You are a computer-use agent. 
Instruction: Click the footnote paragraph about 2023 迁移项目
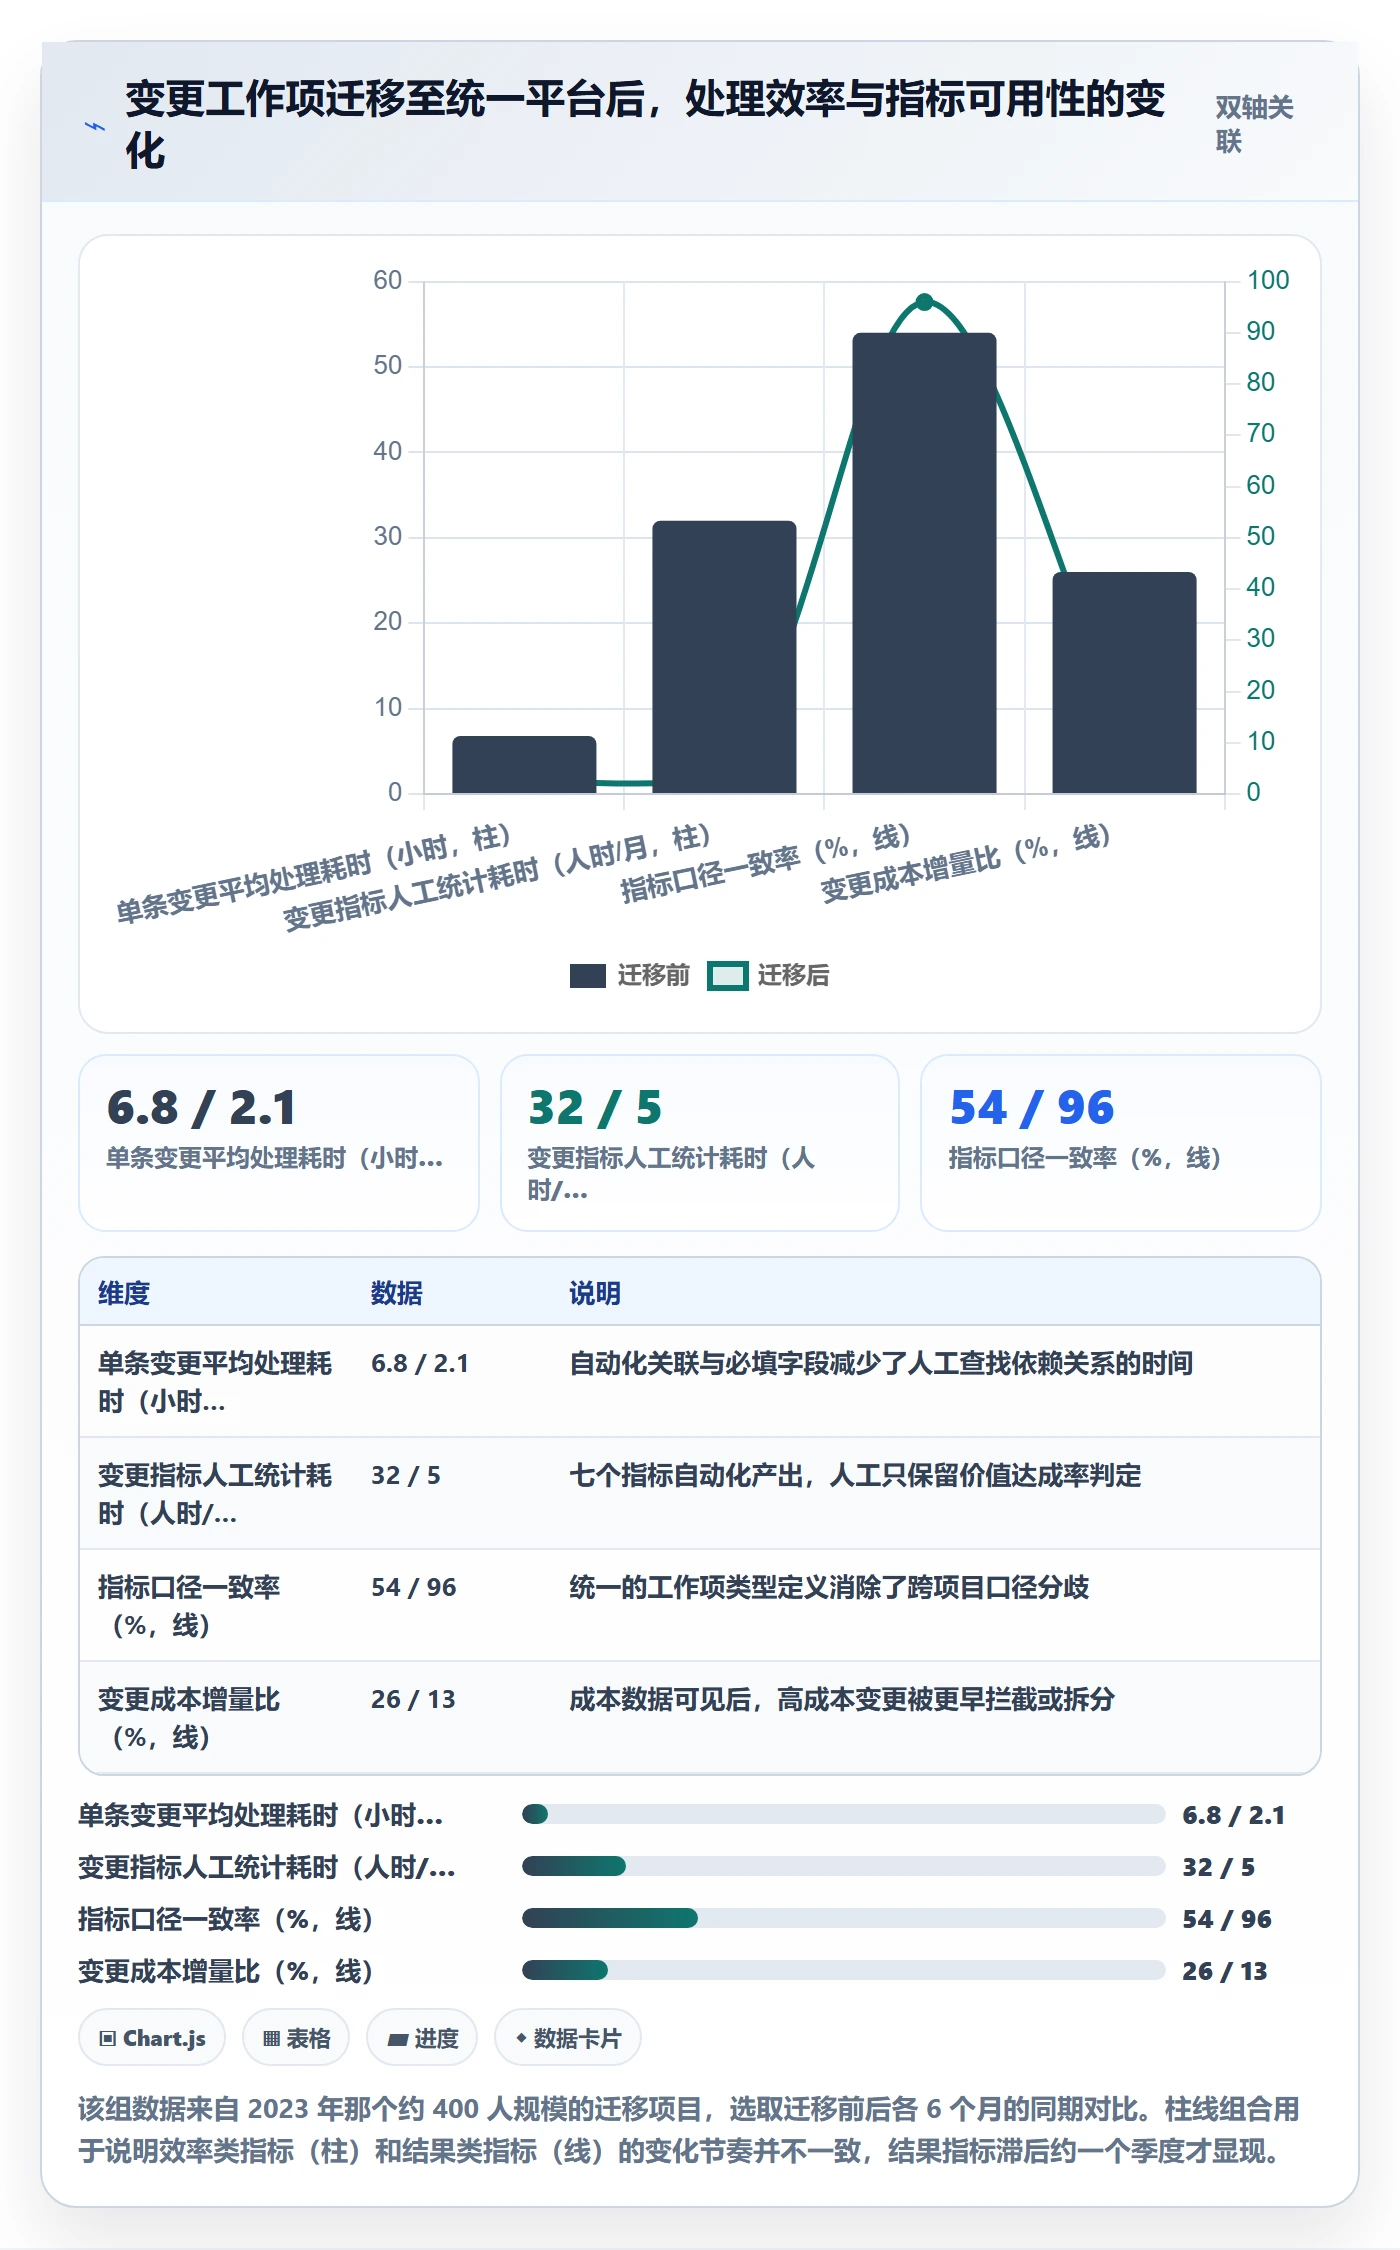pyautogui.click(x=690, y=2130)
